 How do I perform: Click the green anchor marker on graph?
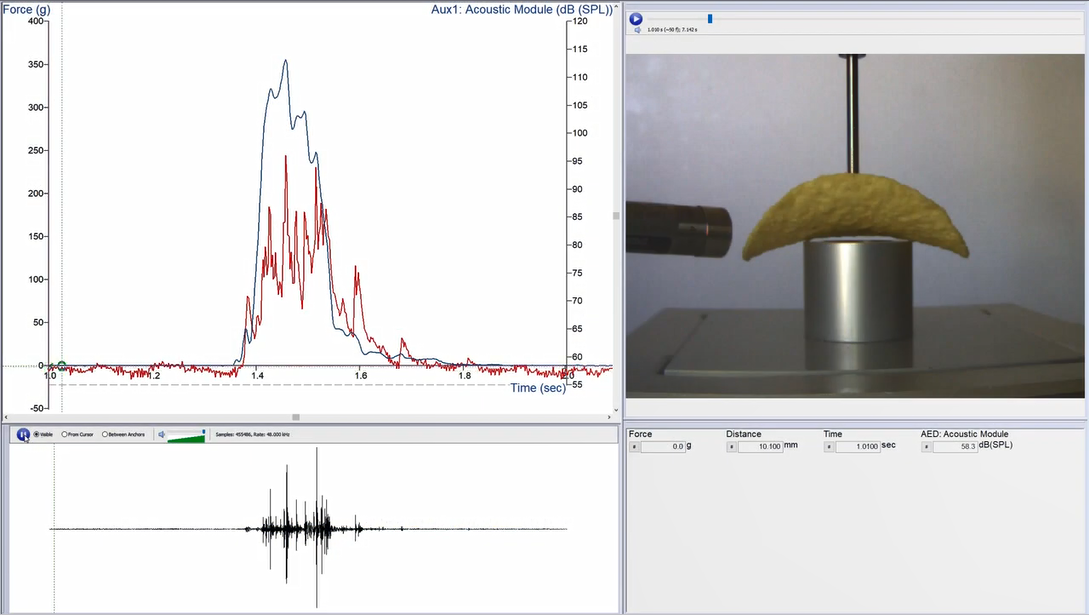coord(62,366)
